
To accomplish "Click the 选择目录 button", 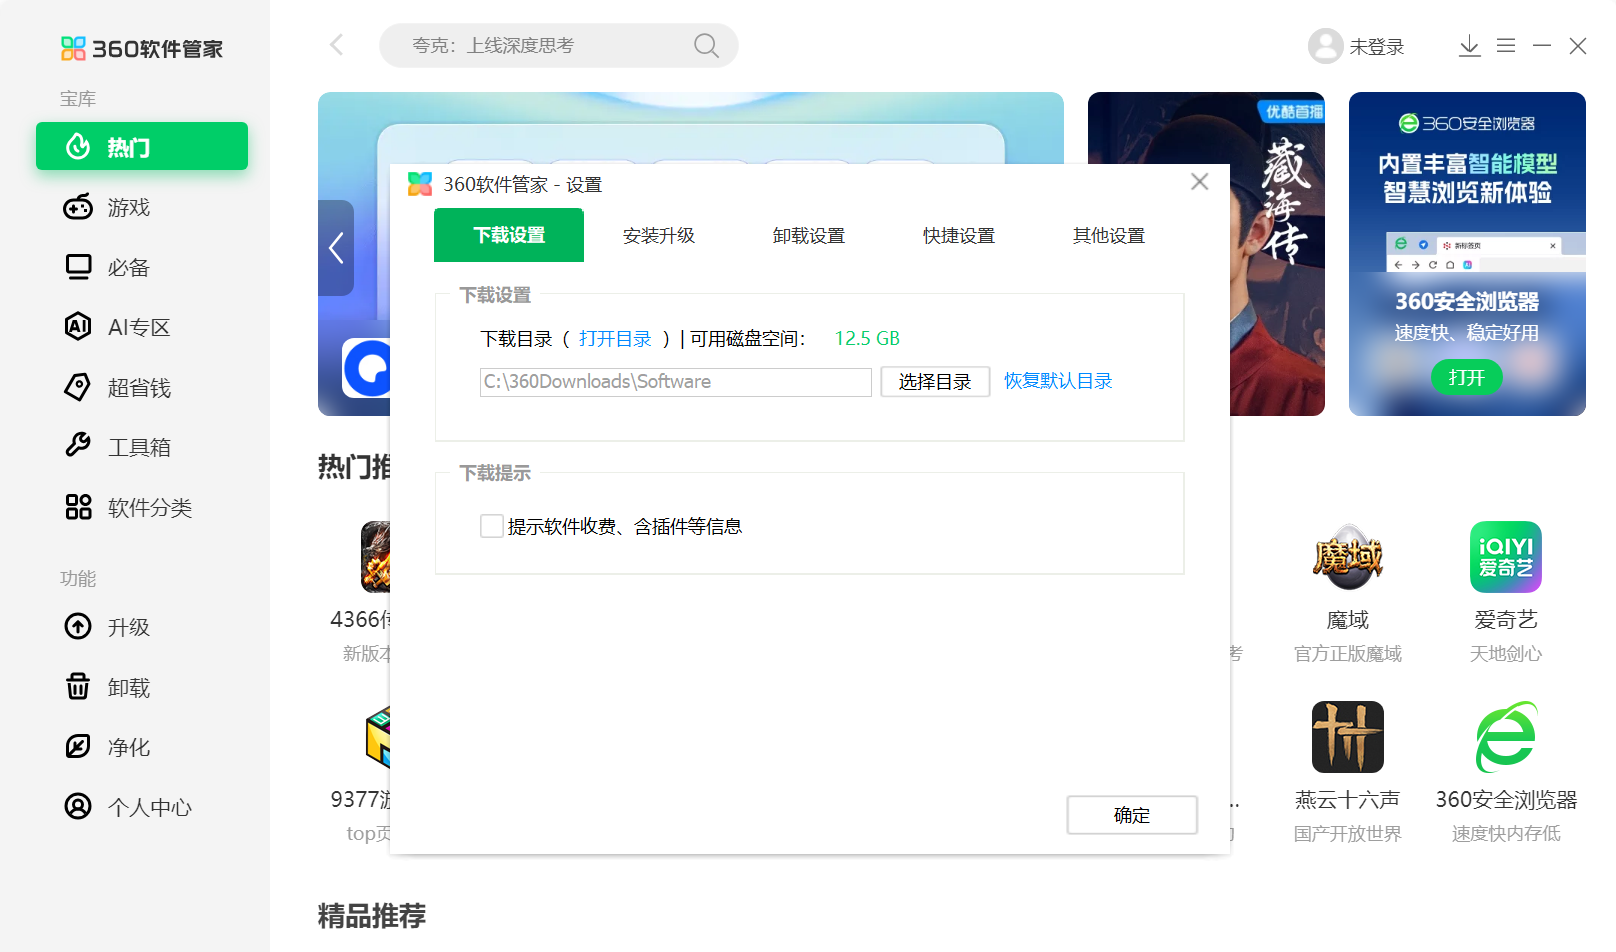I will tap(935, 382).
